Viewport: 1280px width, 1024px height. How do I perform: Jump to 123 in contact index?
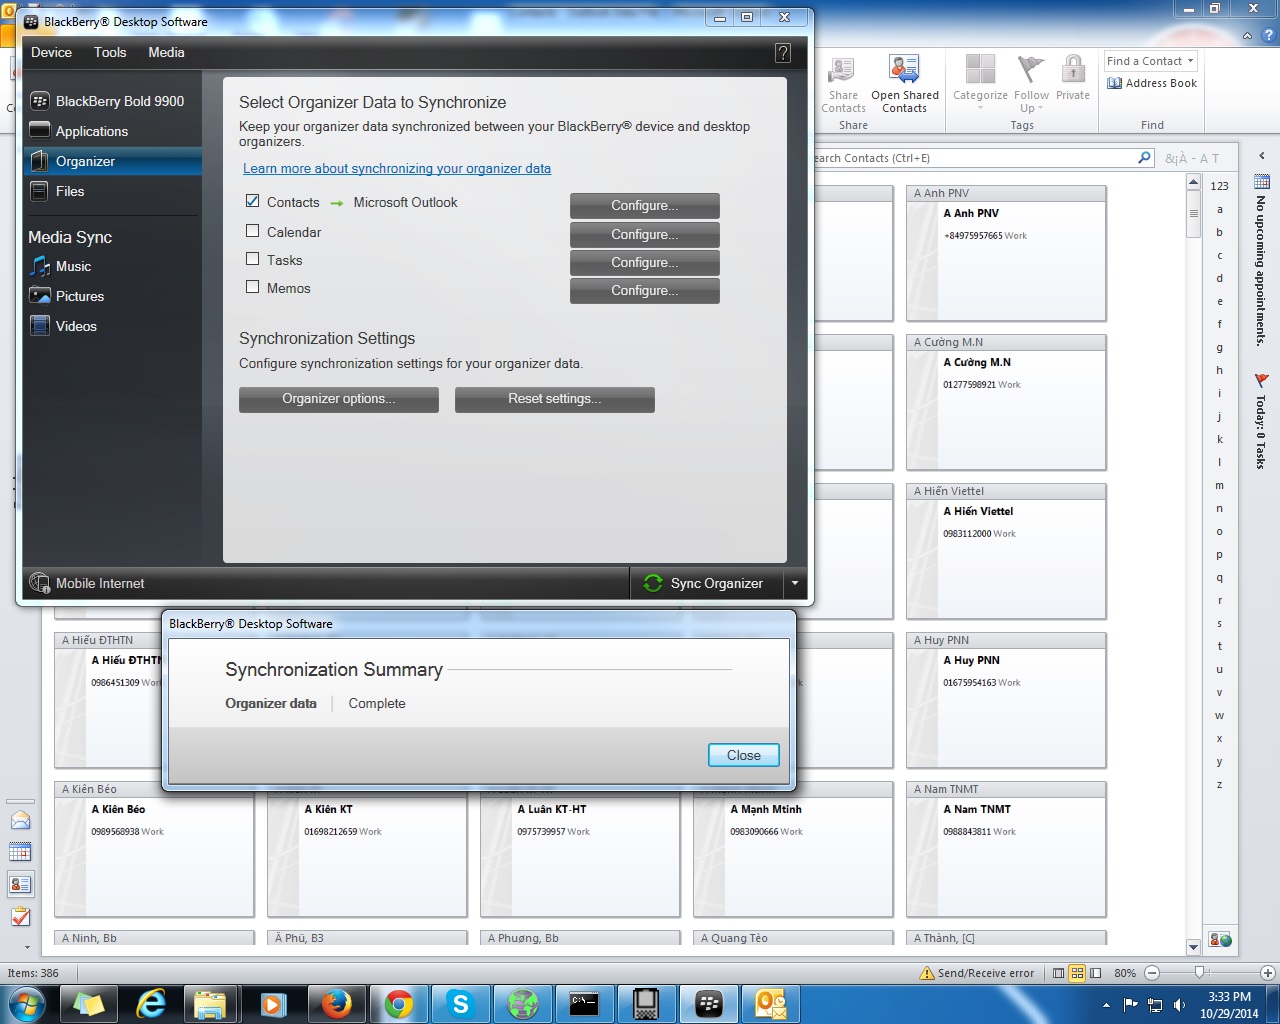(1219, 186)
